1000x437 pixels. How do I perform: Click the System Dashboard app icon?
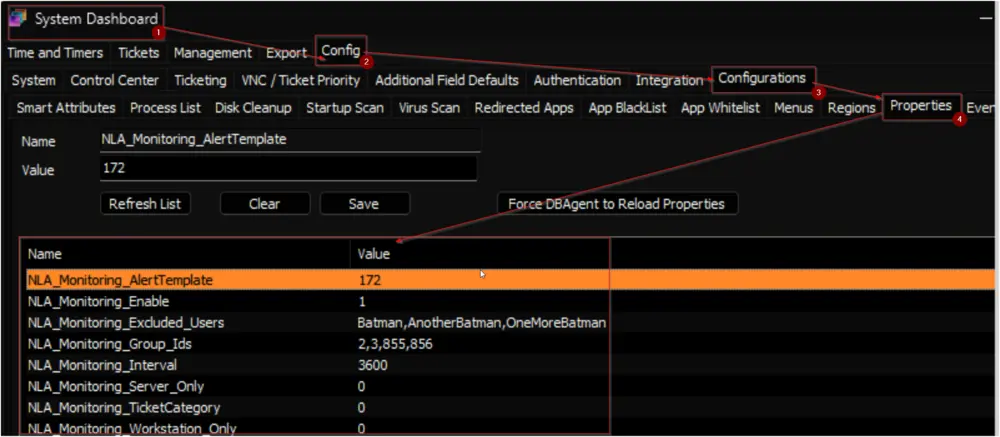tap(18, 19)
